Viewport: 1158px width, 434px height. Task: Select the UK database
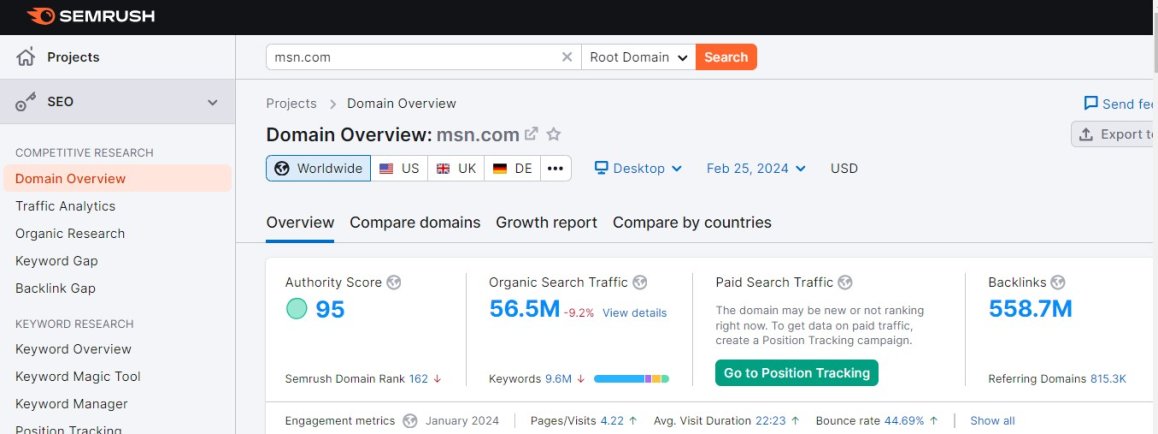click(x=456, y=168)
